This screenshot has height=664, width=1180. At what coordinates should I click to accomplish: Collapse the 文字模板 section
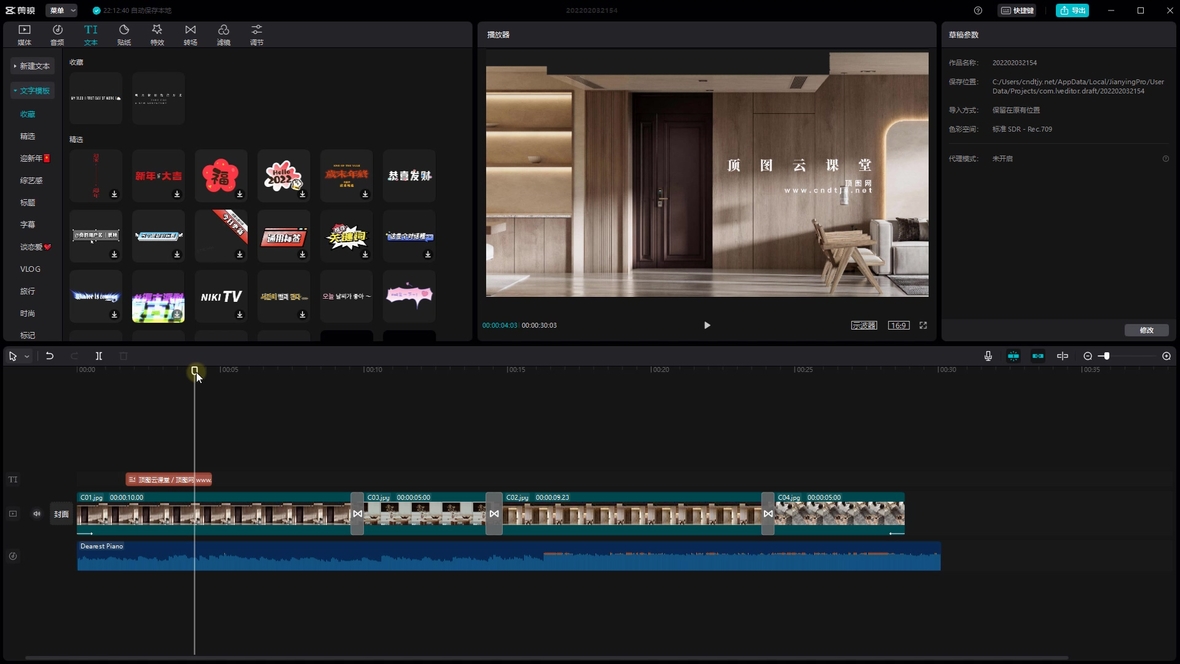(x=32, y=91)
